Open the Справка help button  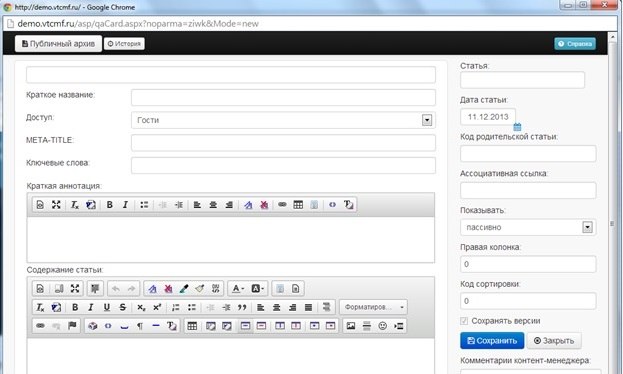575,44
